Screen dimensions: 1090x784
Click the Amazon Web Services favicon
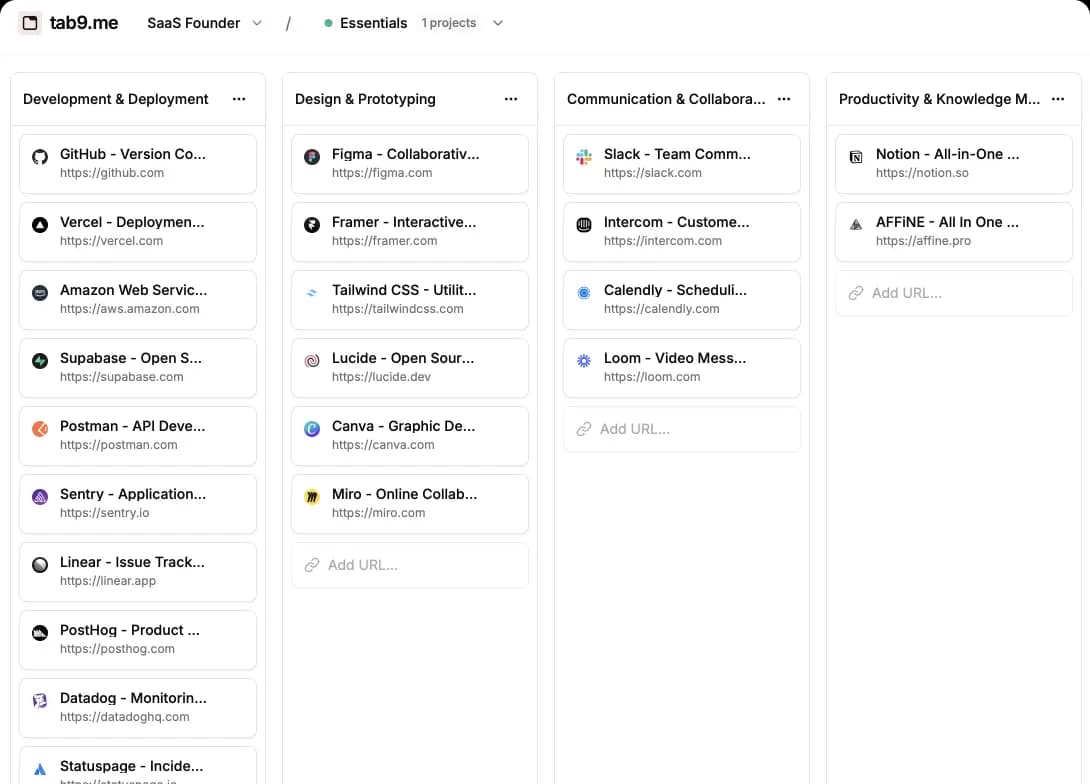[40, 293]
